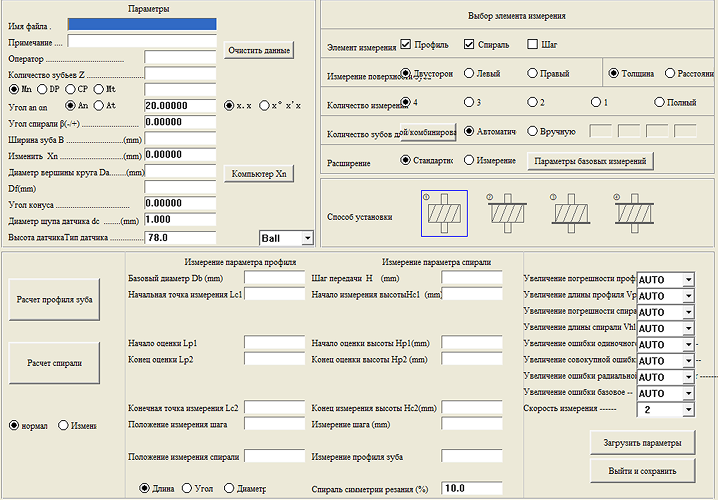This screenshot has height=500, width=718.
Task: Select installation method 3 icon
Action: coord(571,213)
